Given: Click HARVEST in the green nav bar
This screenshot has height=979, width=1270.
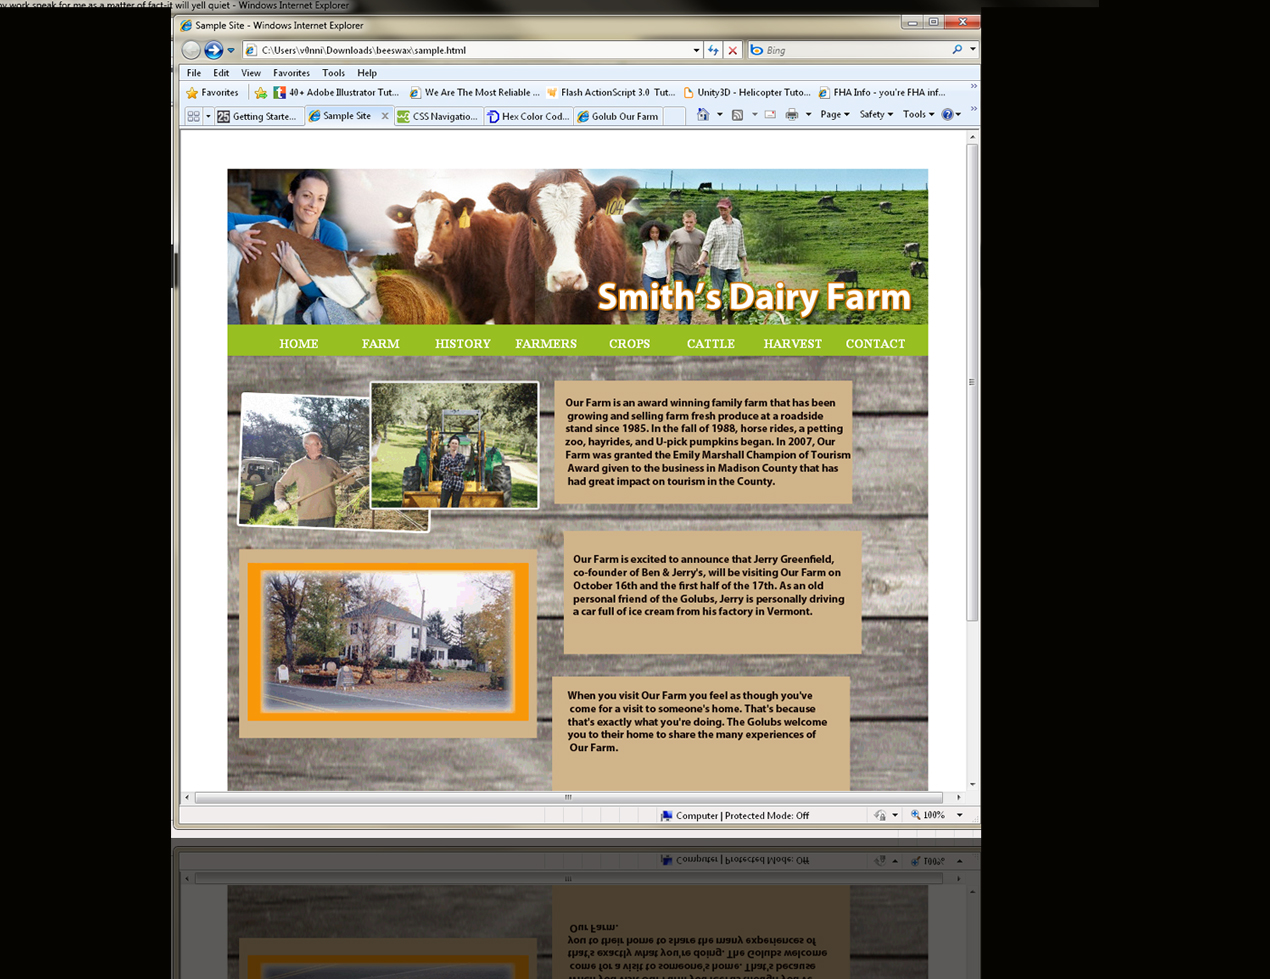Looking at the screenshot, I should point(793,343).
